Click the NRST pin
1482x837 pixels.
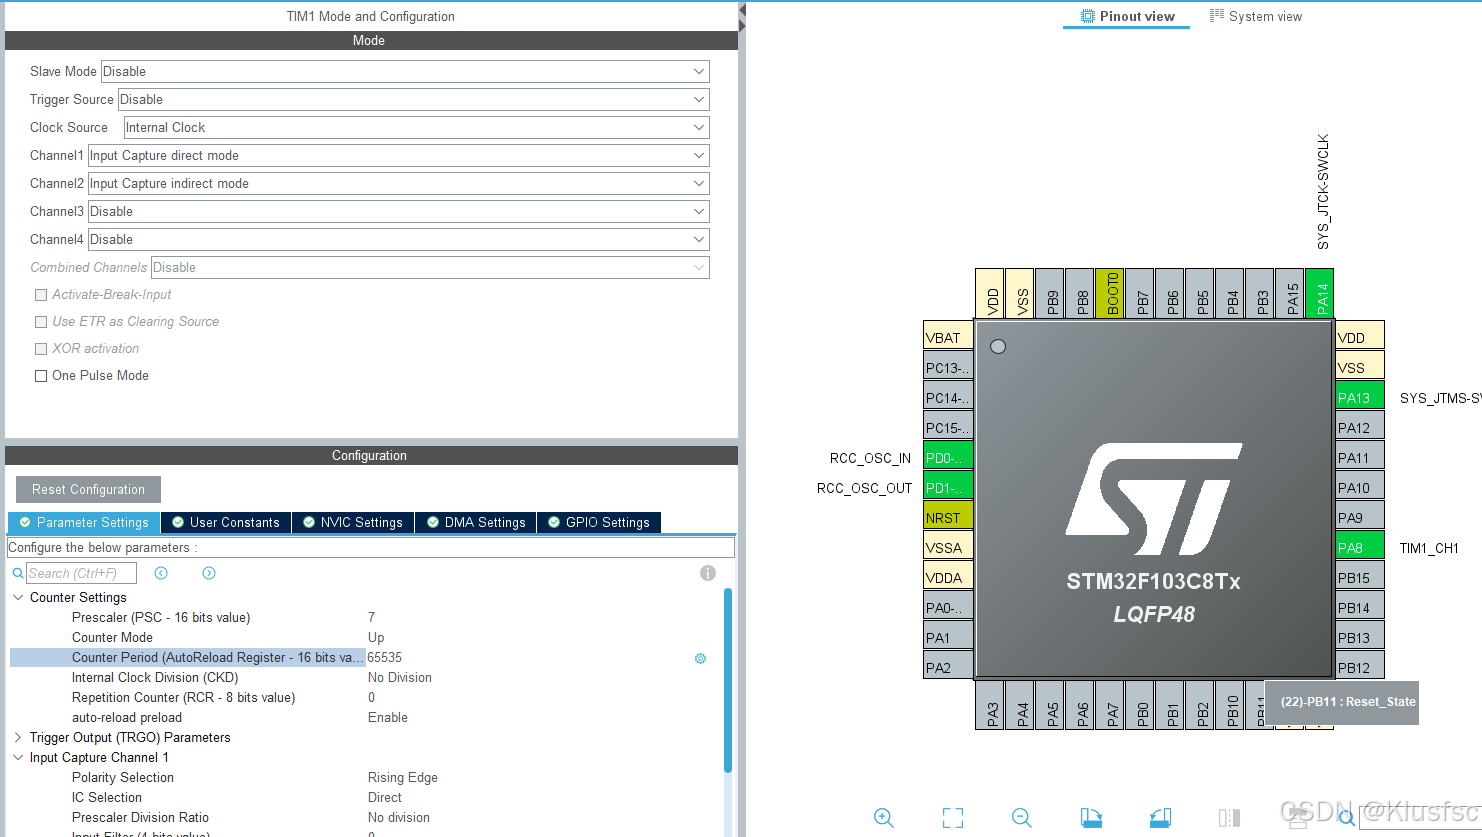(x=948, y=517)
